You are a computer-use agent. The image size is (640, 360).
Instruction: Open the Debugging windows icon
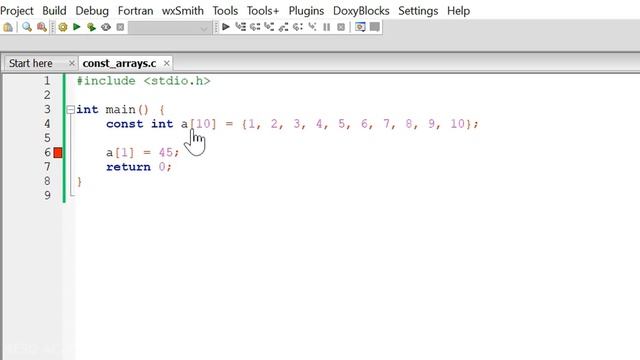(360, 27)
